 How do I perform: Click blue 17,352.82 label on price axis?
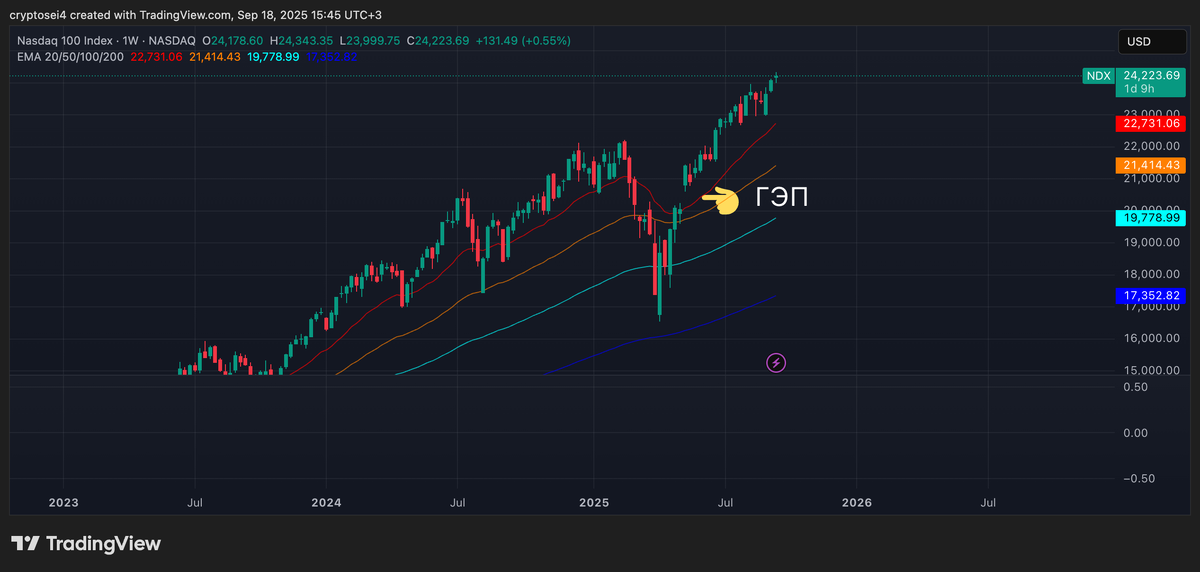(1152, 295)
